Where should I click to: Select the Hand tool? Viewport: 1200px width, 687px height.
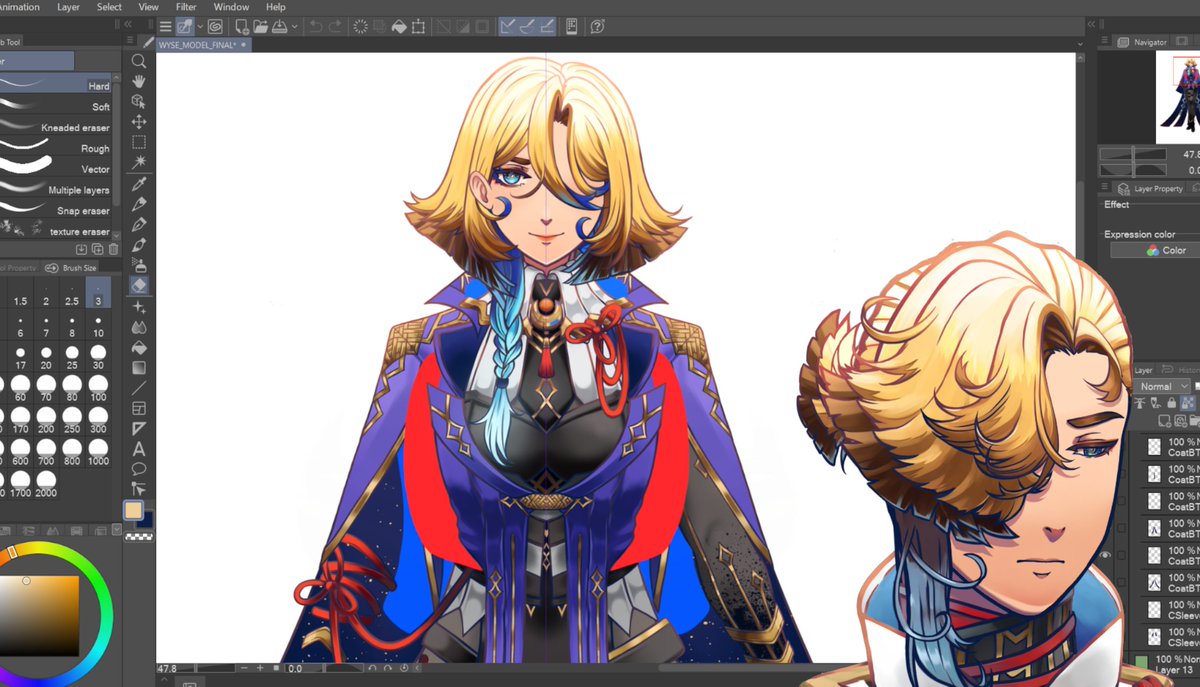click(140, 81)
